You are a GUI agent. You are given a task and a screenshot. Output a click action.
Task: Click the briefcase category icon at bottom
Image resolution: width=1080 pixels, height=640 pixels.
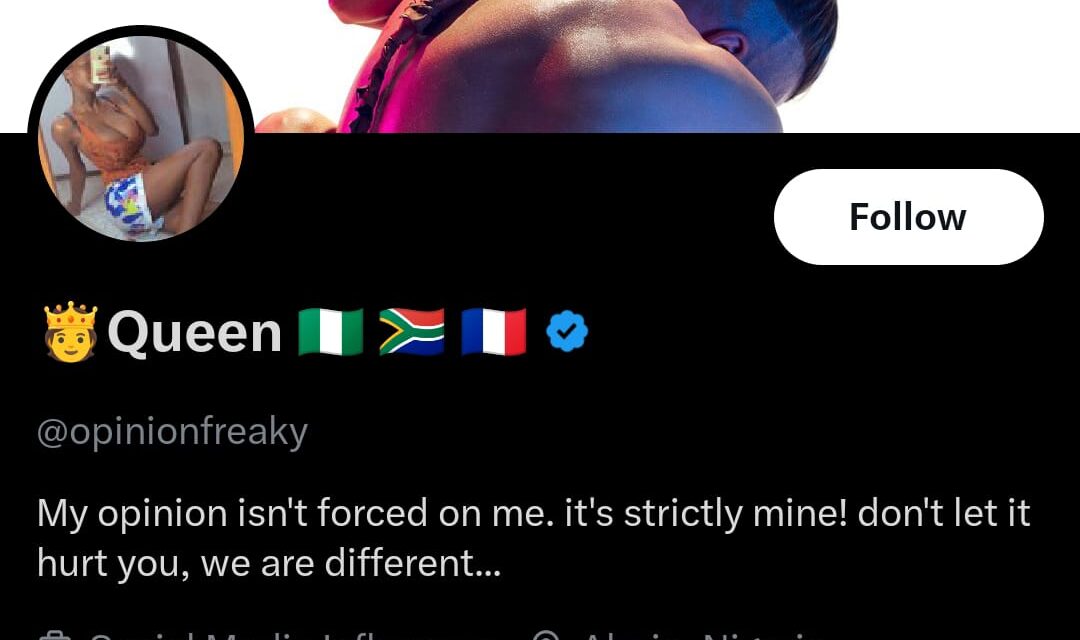coord(55,636)
